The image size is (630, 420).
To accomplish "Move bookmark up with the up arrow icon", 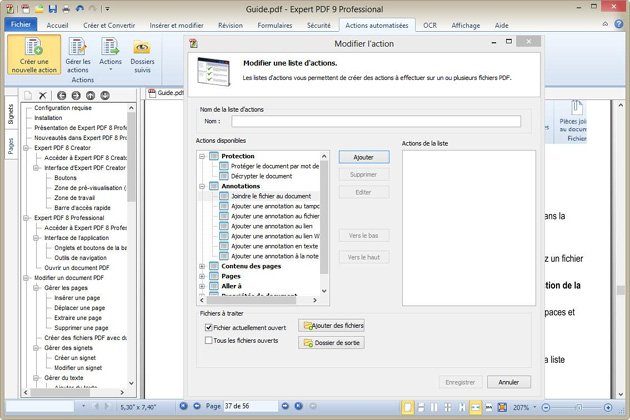I will [90, 95].
